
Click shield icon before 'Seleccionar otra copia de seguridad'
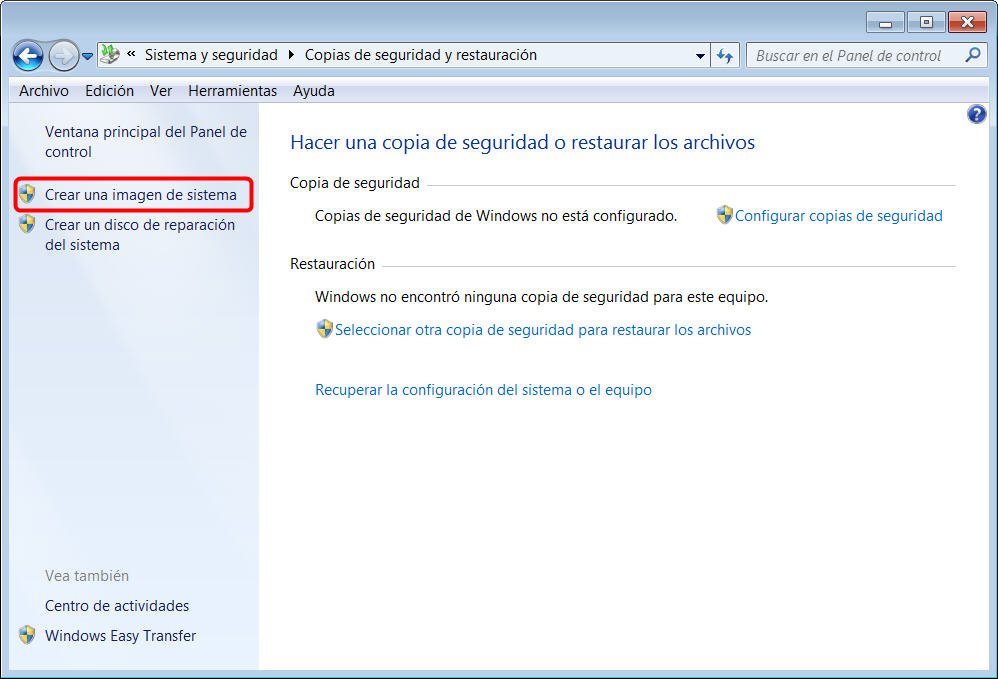click(x=325, y=328)
